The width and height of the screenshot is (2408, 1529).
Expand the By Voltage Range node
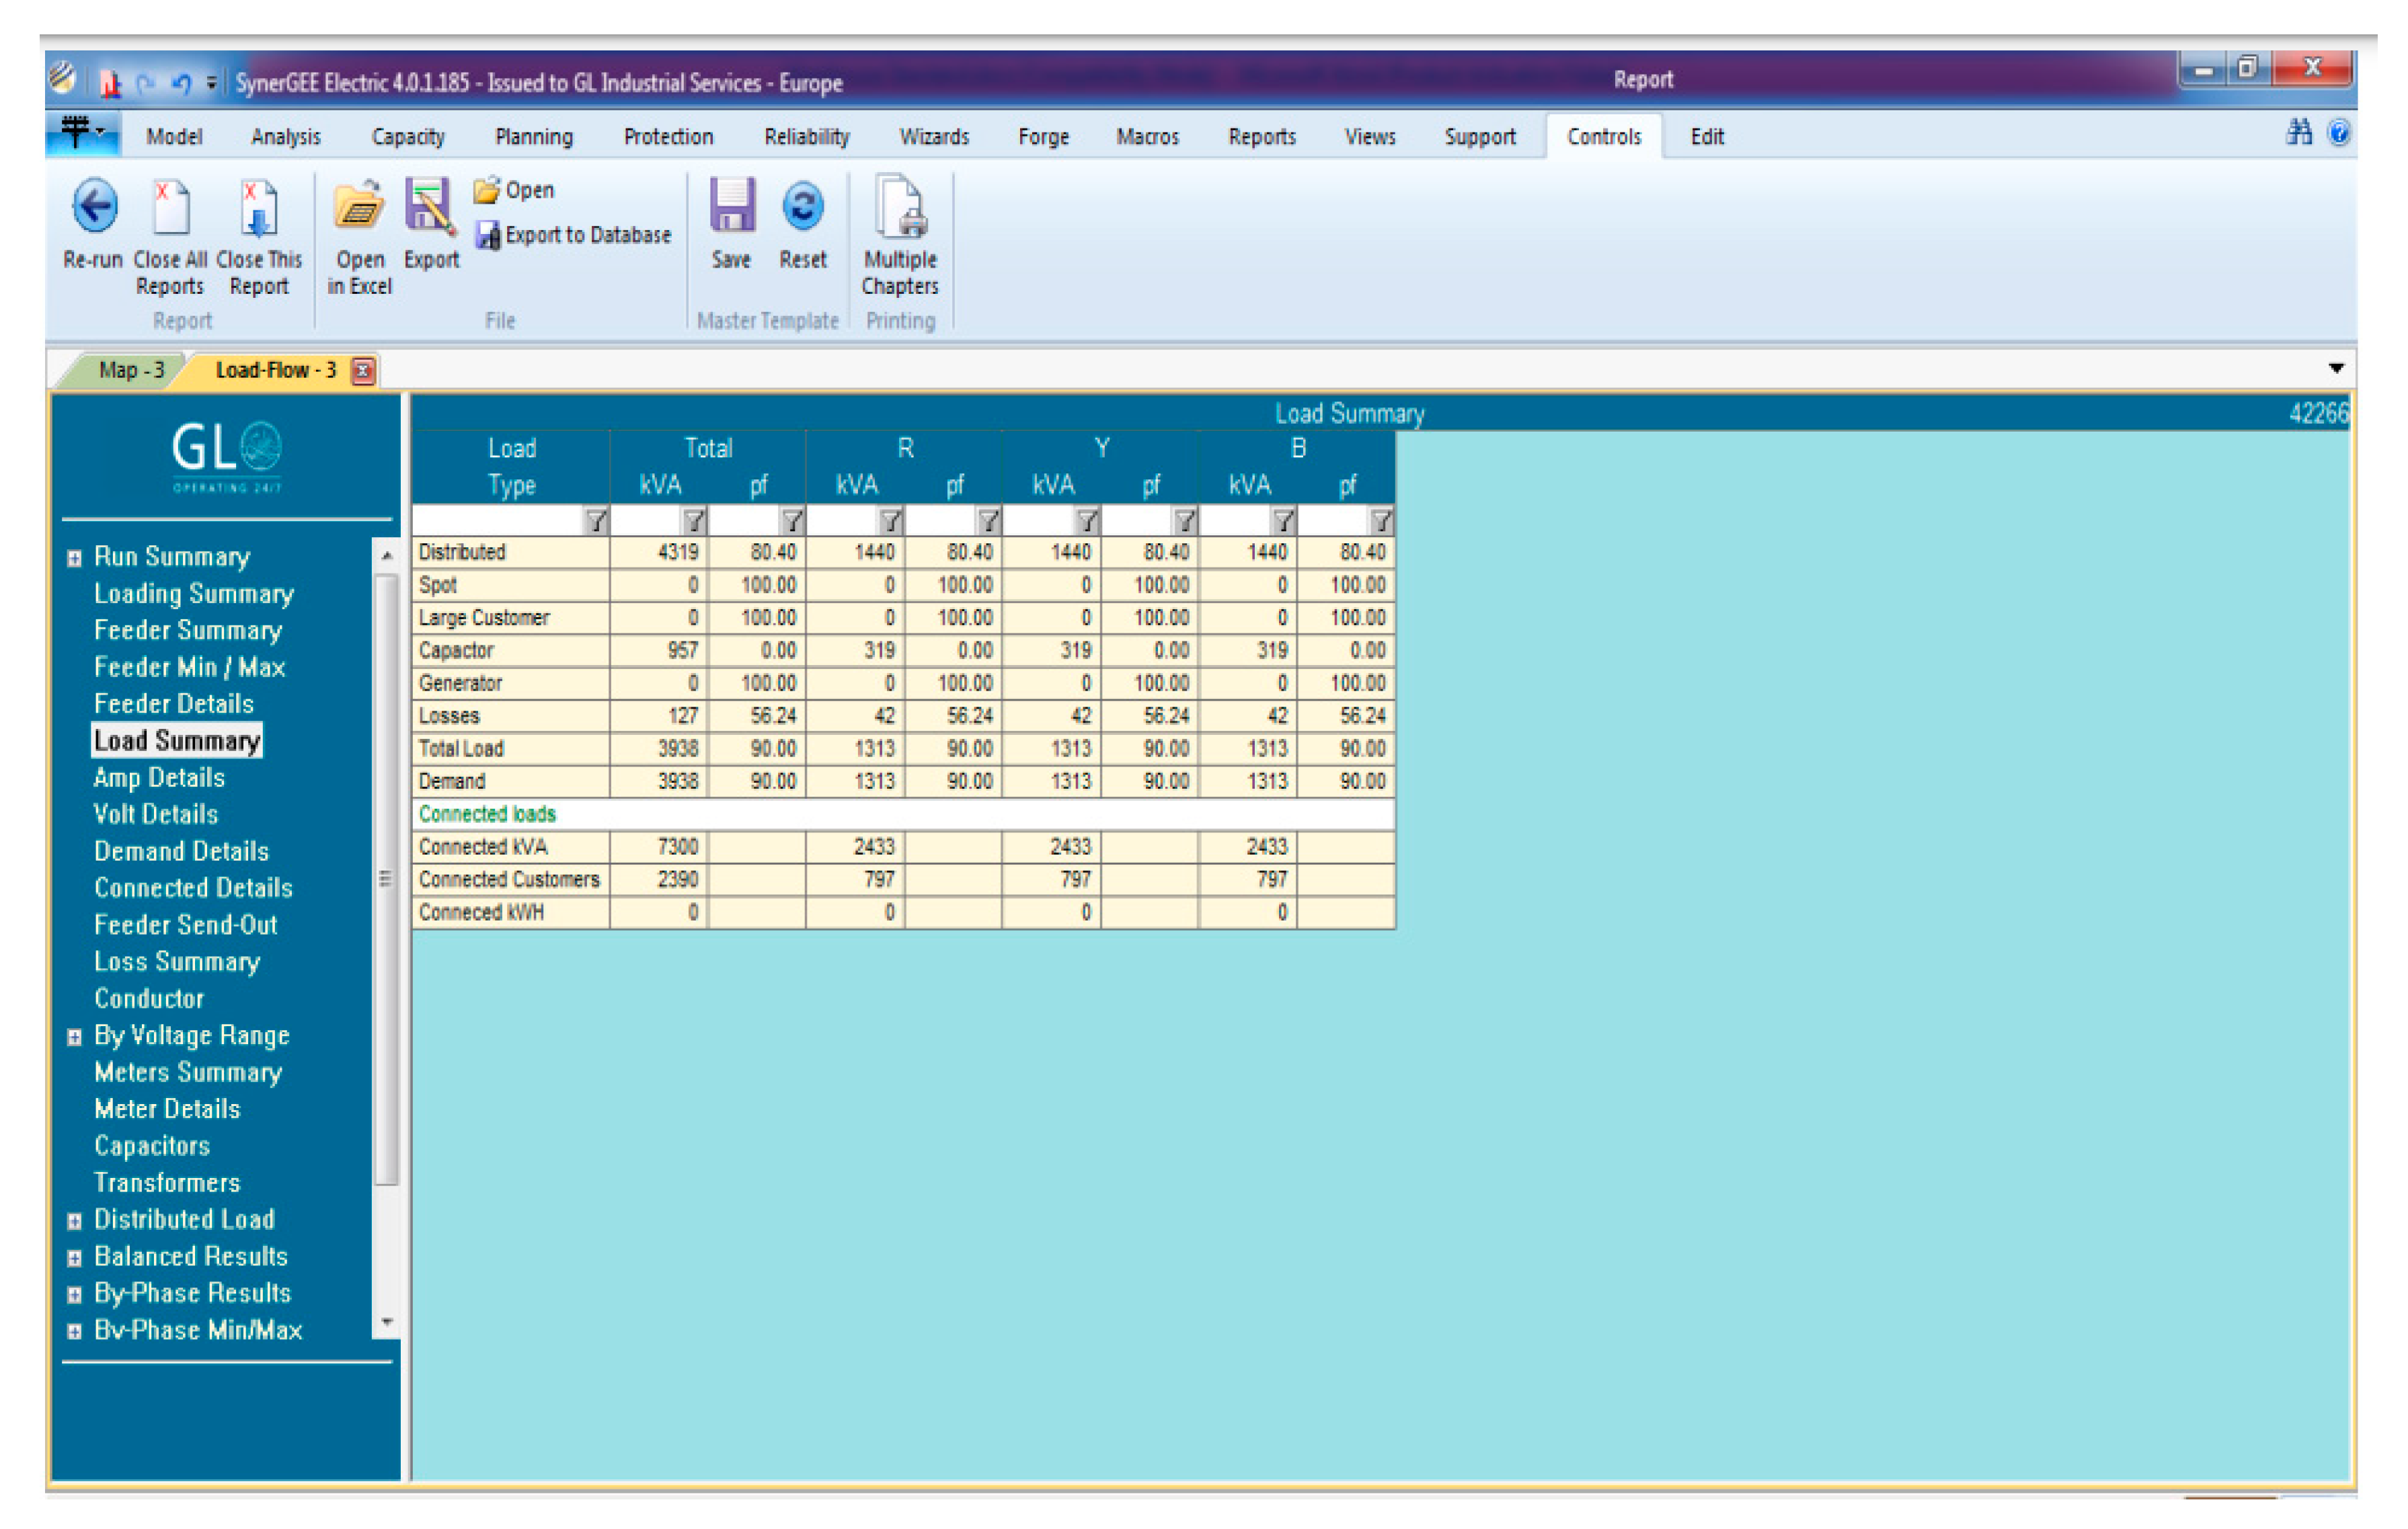[74, 1037]
